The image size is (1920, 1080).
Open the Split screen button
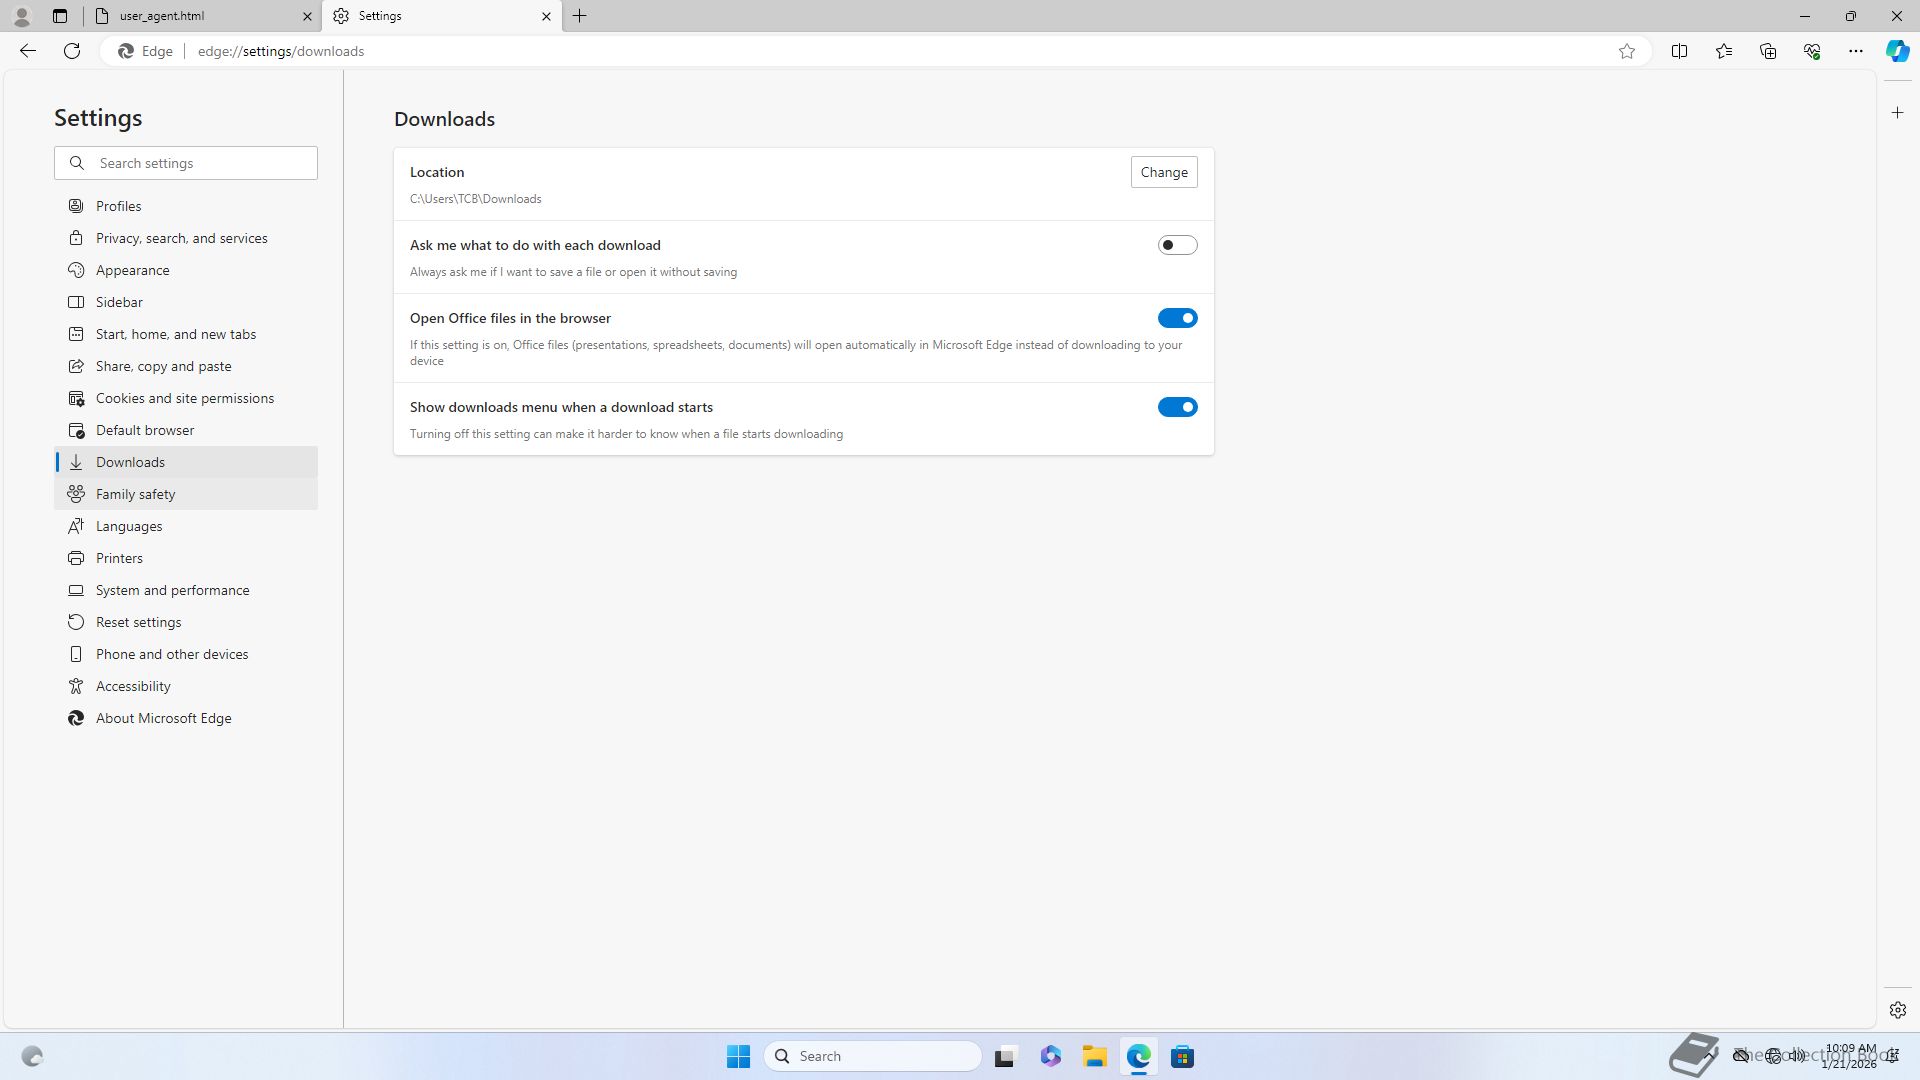click(1679, 51)
